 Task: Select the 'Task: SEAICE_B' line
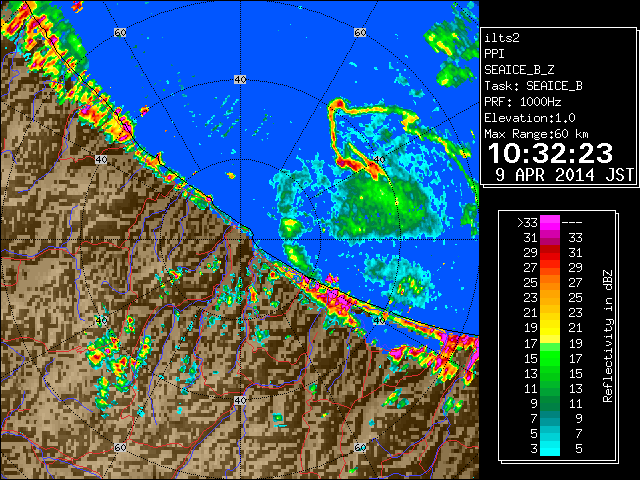point(533,86)
